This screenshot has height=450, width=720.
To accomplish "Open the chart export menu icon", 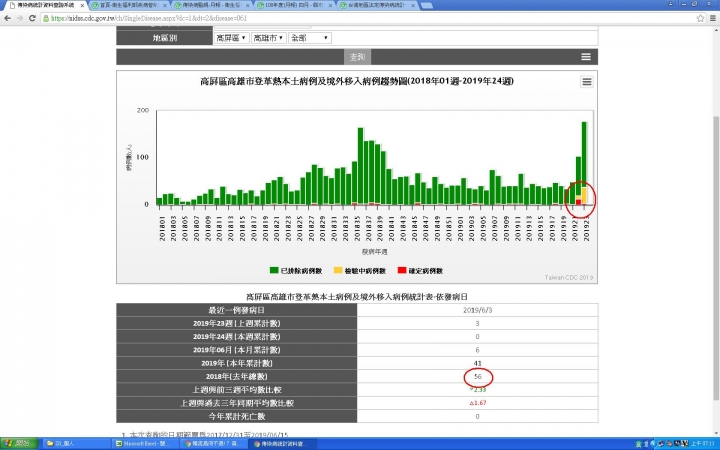I will click(587, 82).
